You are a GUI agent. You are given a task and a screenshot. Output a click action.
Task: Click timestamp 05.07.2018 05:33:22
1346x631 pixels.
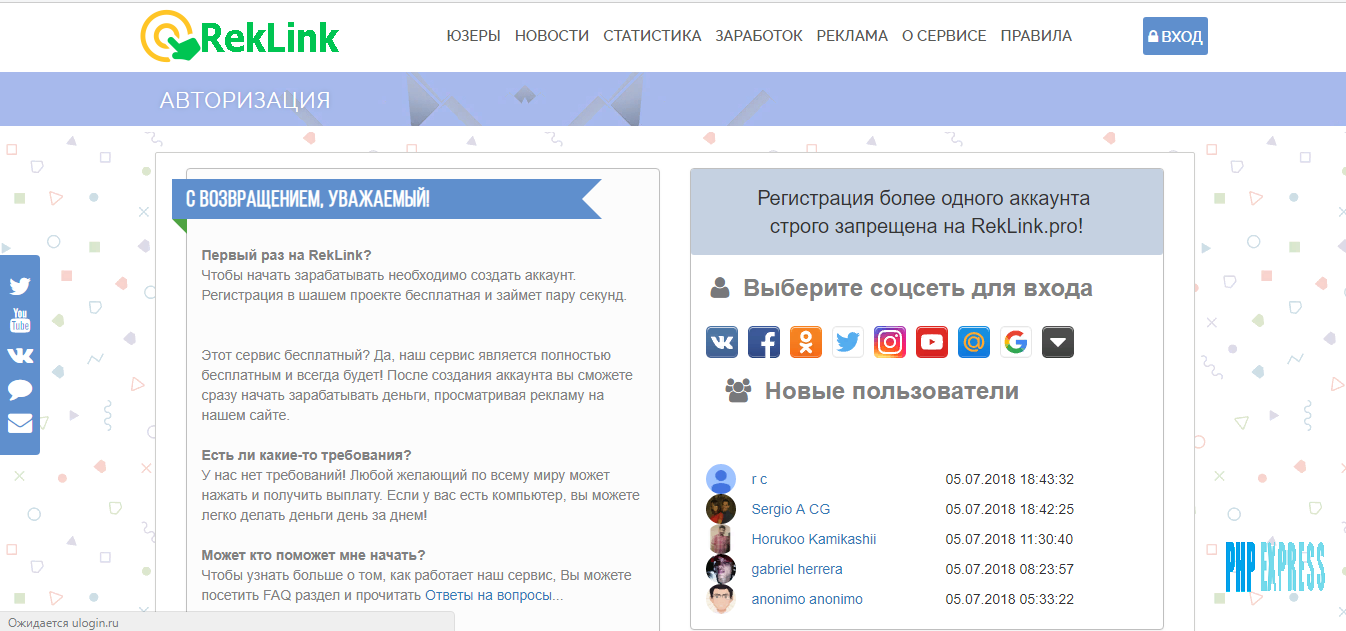1010,600
